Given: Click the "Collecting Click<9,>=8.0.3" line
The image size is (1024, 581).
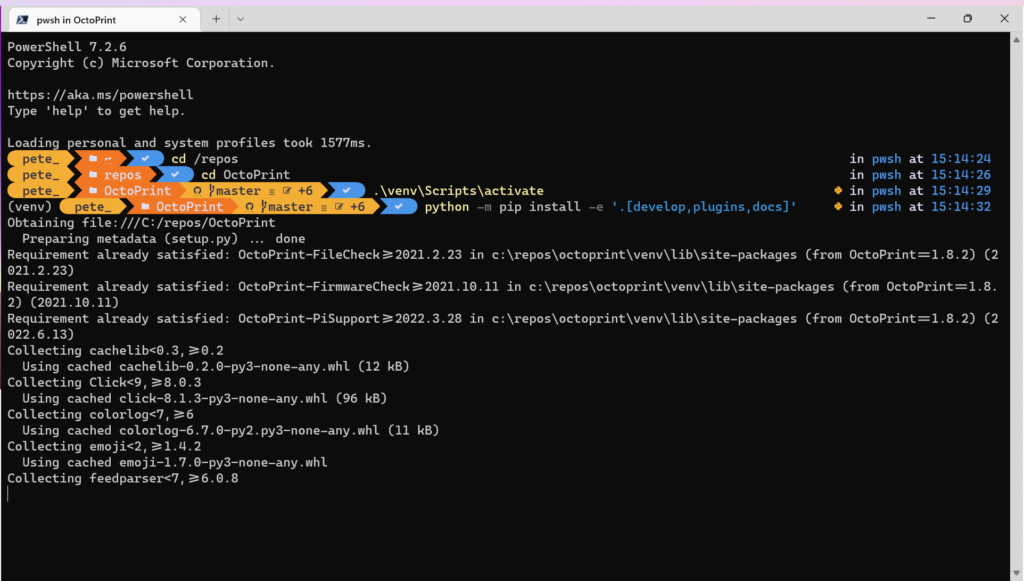Looking at the screenshot, I should click(104, 383).
